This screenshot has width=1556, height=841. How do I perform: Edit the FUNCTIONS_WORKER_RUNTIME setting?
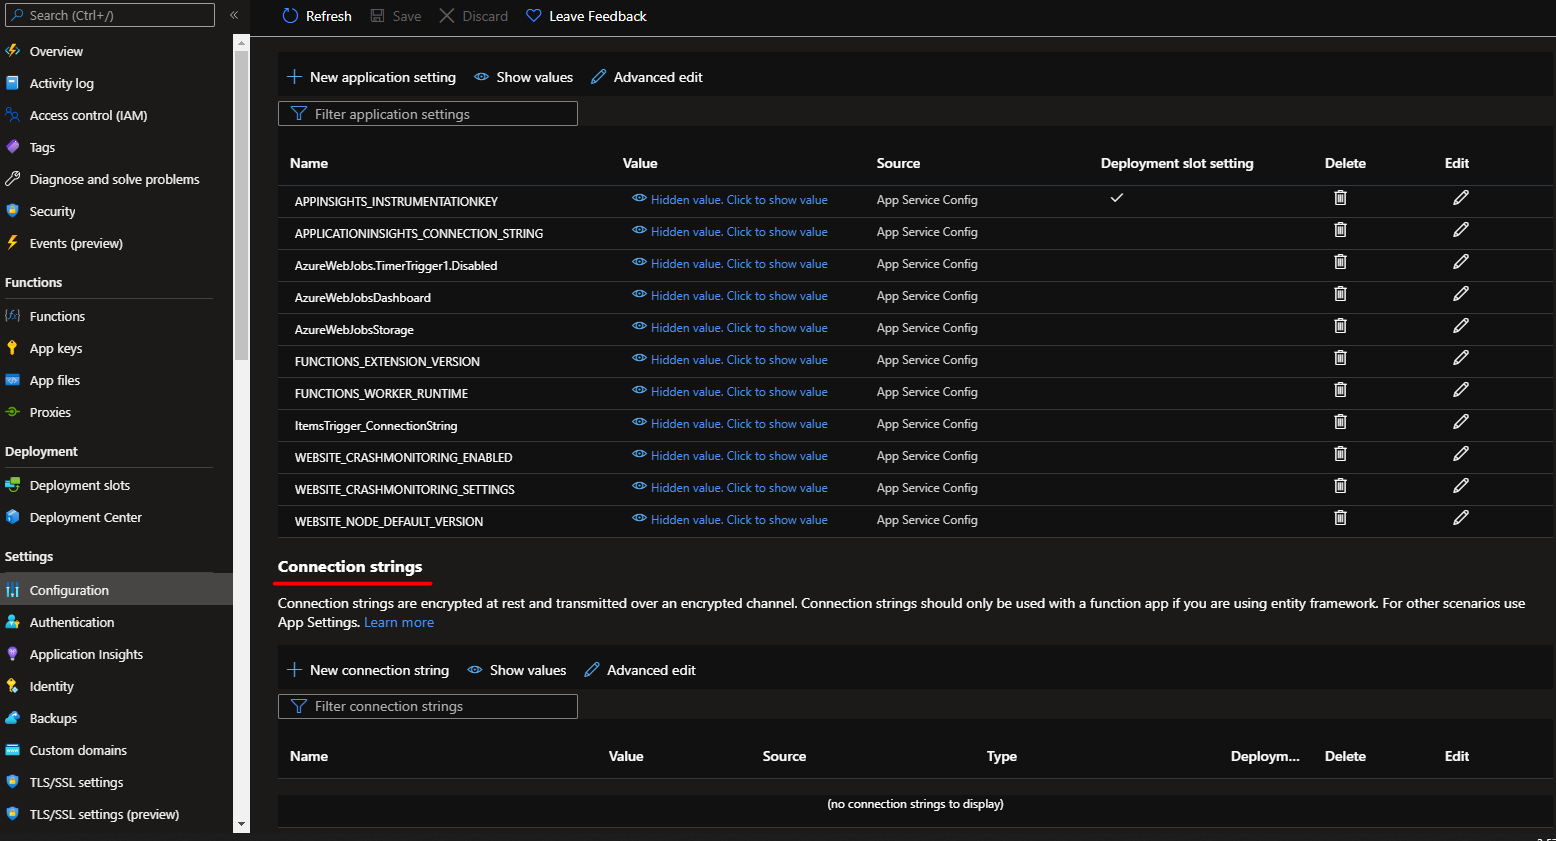[x=1461, y=390]
